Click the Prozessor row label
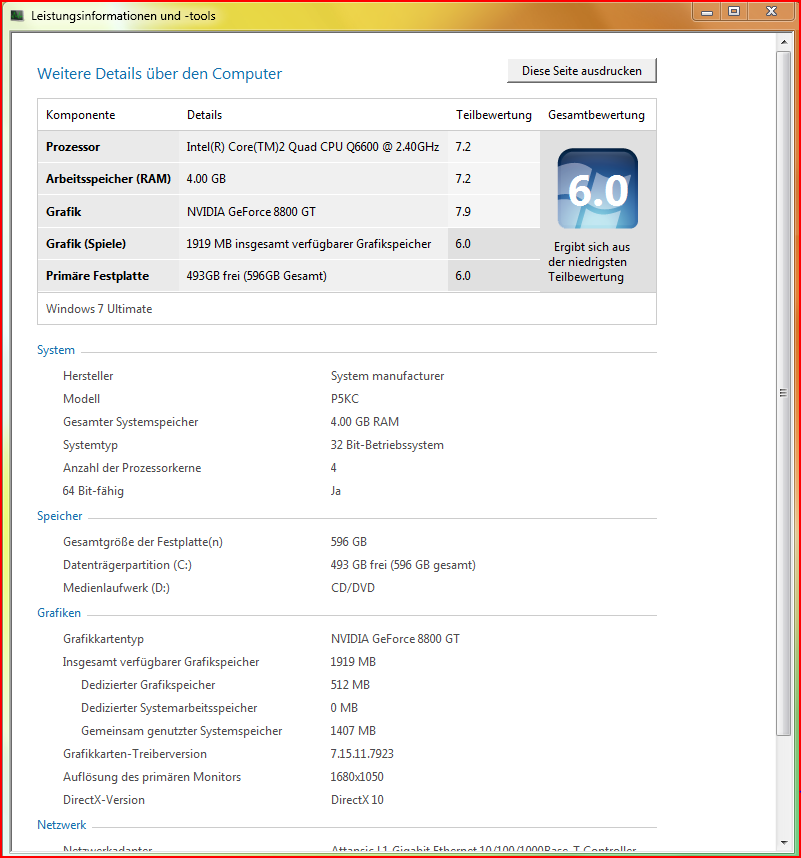The width and height of the screenshot is (801, 858). (73, 147)
